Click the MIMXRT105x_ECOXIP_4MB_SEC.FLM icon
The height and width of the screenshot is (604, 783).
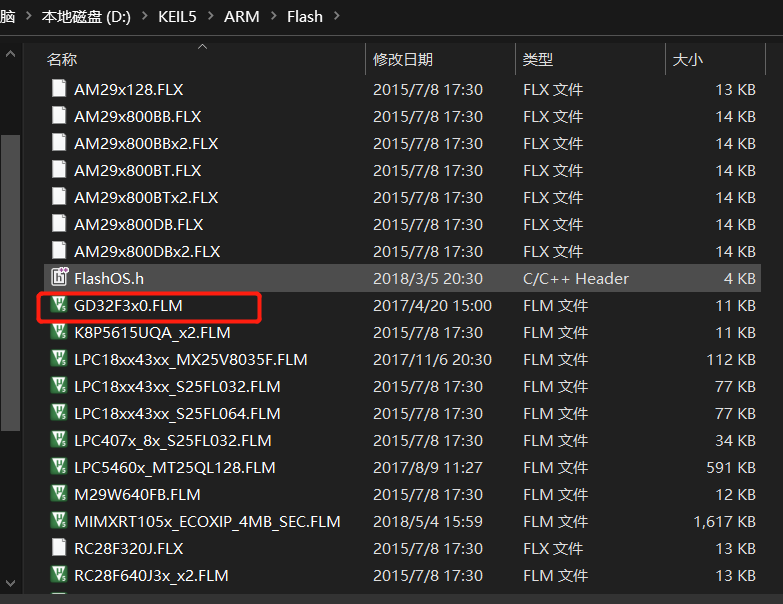(x=59, y=520)
